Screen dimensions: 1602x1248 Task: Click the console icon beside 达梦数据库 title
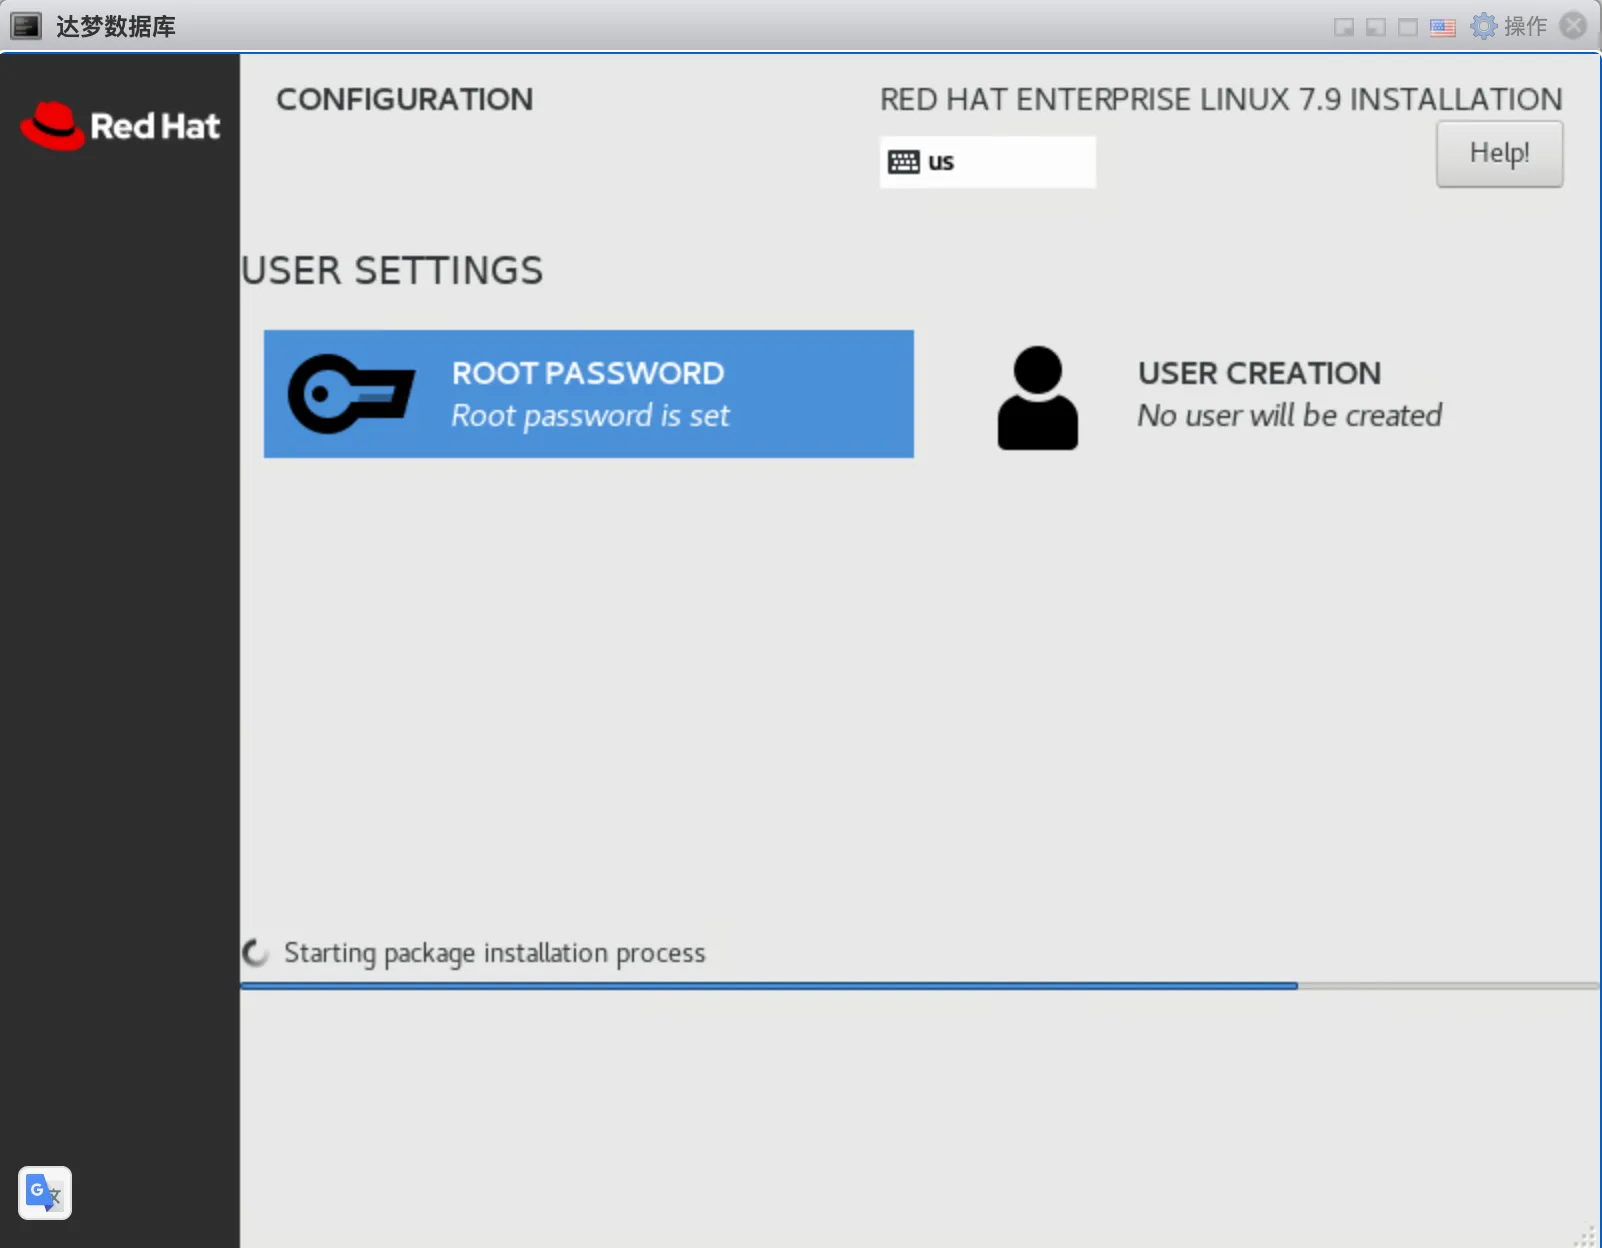(26, 26)
